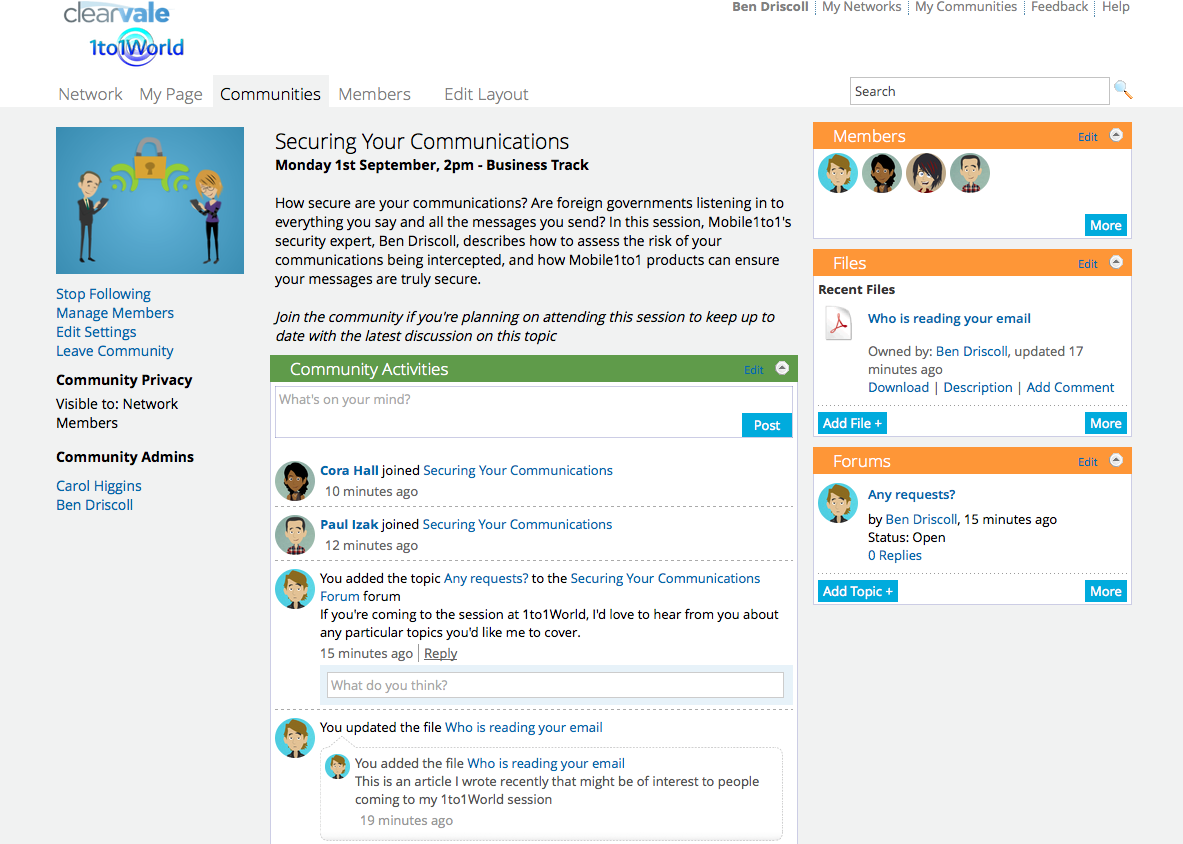Click the clearvale 1to1World logo
Viewport: 1183px width, 844px height.
[124, 34]
